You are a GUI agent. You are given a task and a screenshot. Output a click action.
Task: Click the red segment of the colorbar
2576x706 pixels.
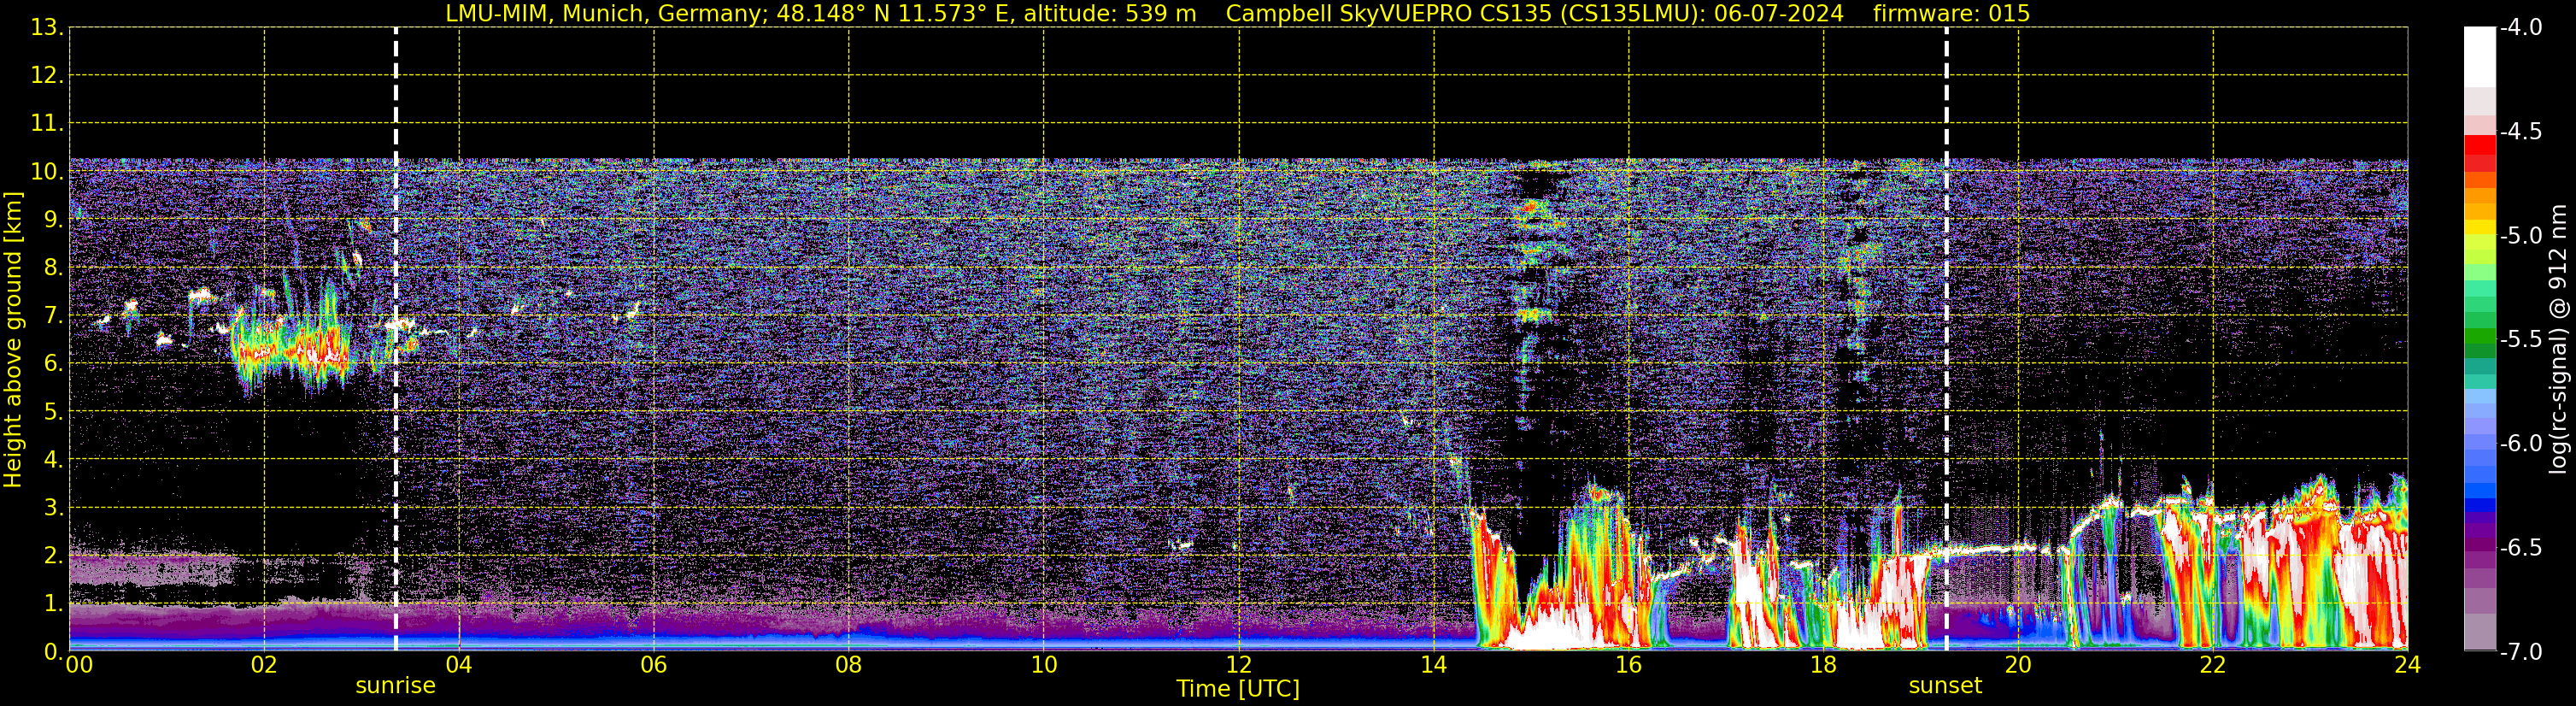pyautogui.click(x=2479, y=144)
